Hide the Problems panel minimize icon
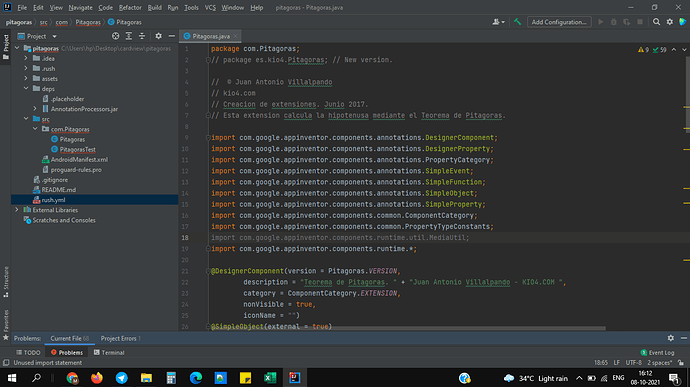The height and width of the screenshot is (387, 690). pos(683,338)
